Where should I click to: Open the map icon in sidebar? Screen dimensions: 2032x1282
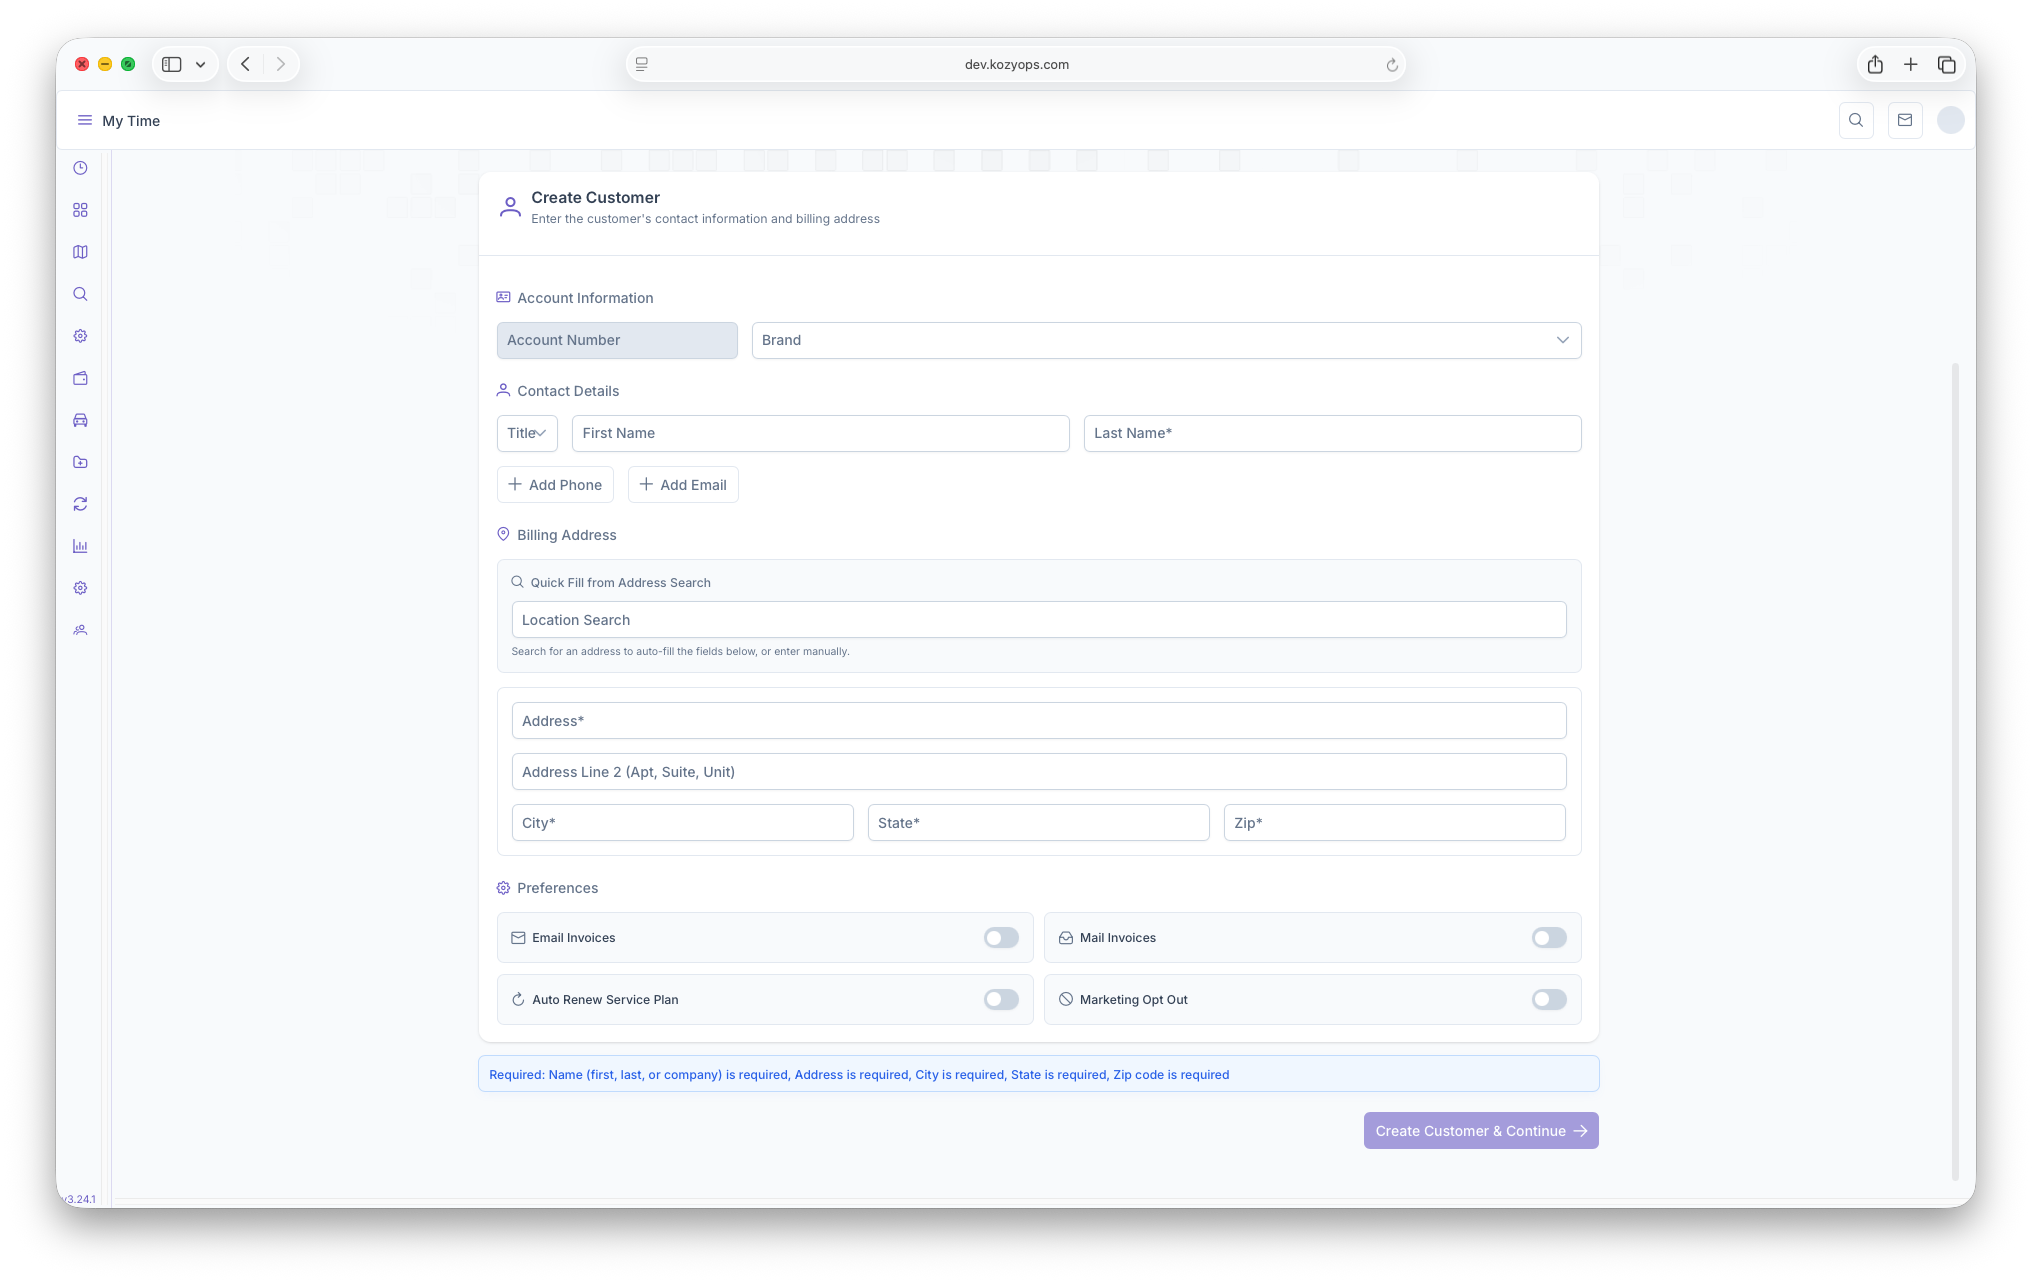tap(80, 252)
